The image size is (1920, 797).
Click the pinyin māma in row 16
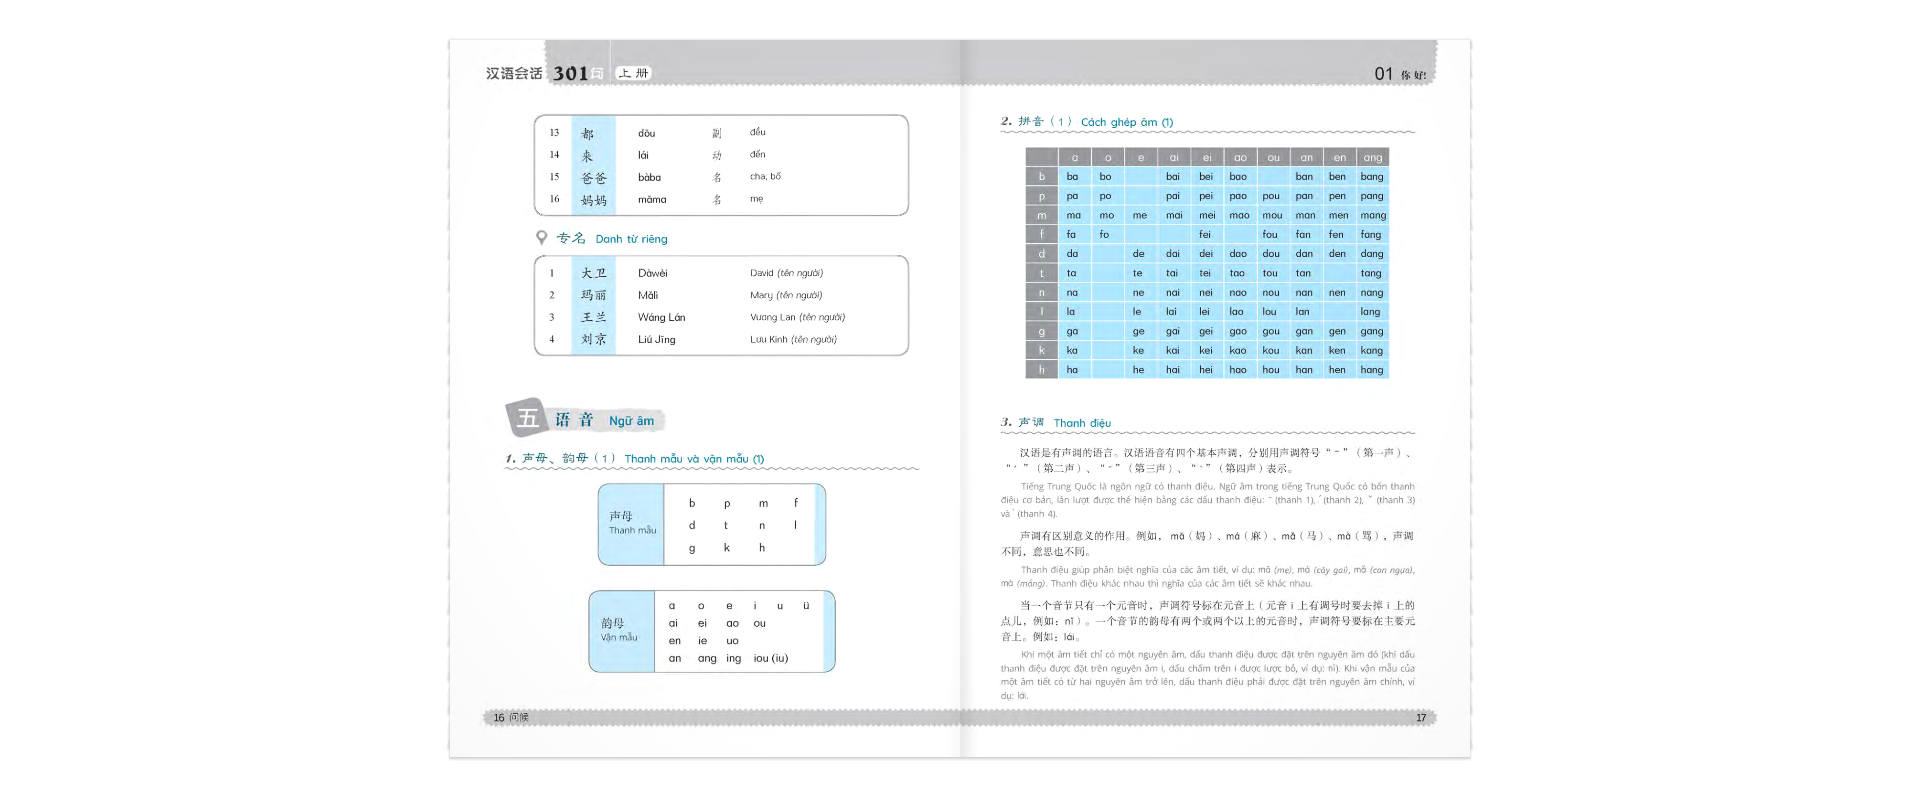(652, 200)
